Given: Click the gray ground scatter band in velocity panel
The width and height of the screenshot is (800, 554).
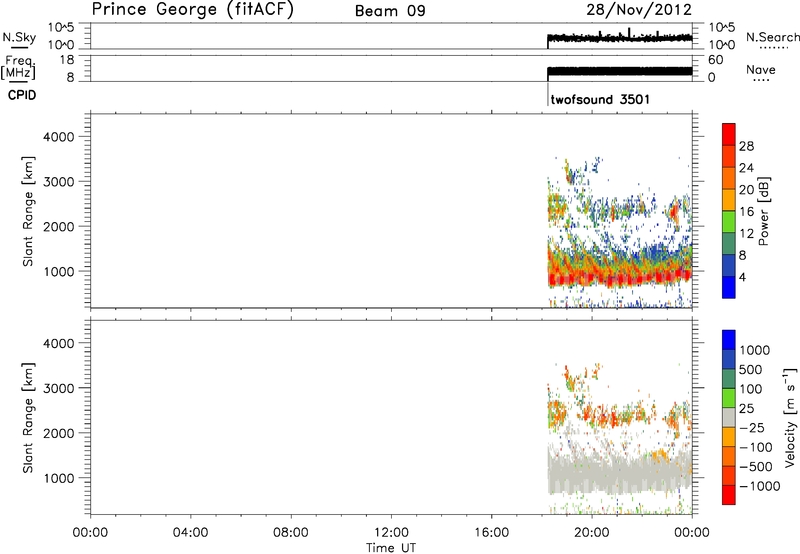Looking at the screenshot, I should tap(619, 472).
